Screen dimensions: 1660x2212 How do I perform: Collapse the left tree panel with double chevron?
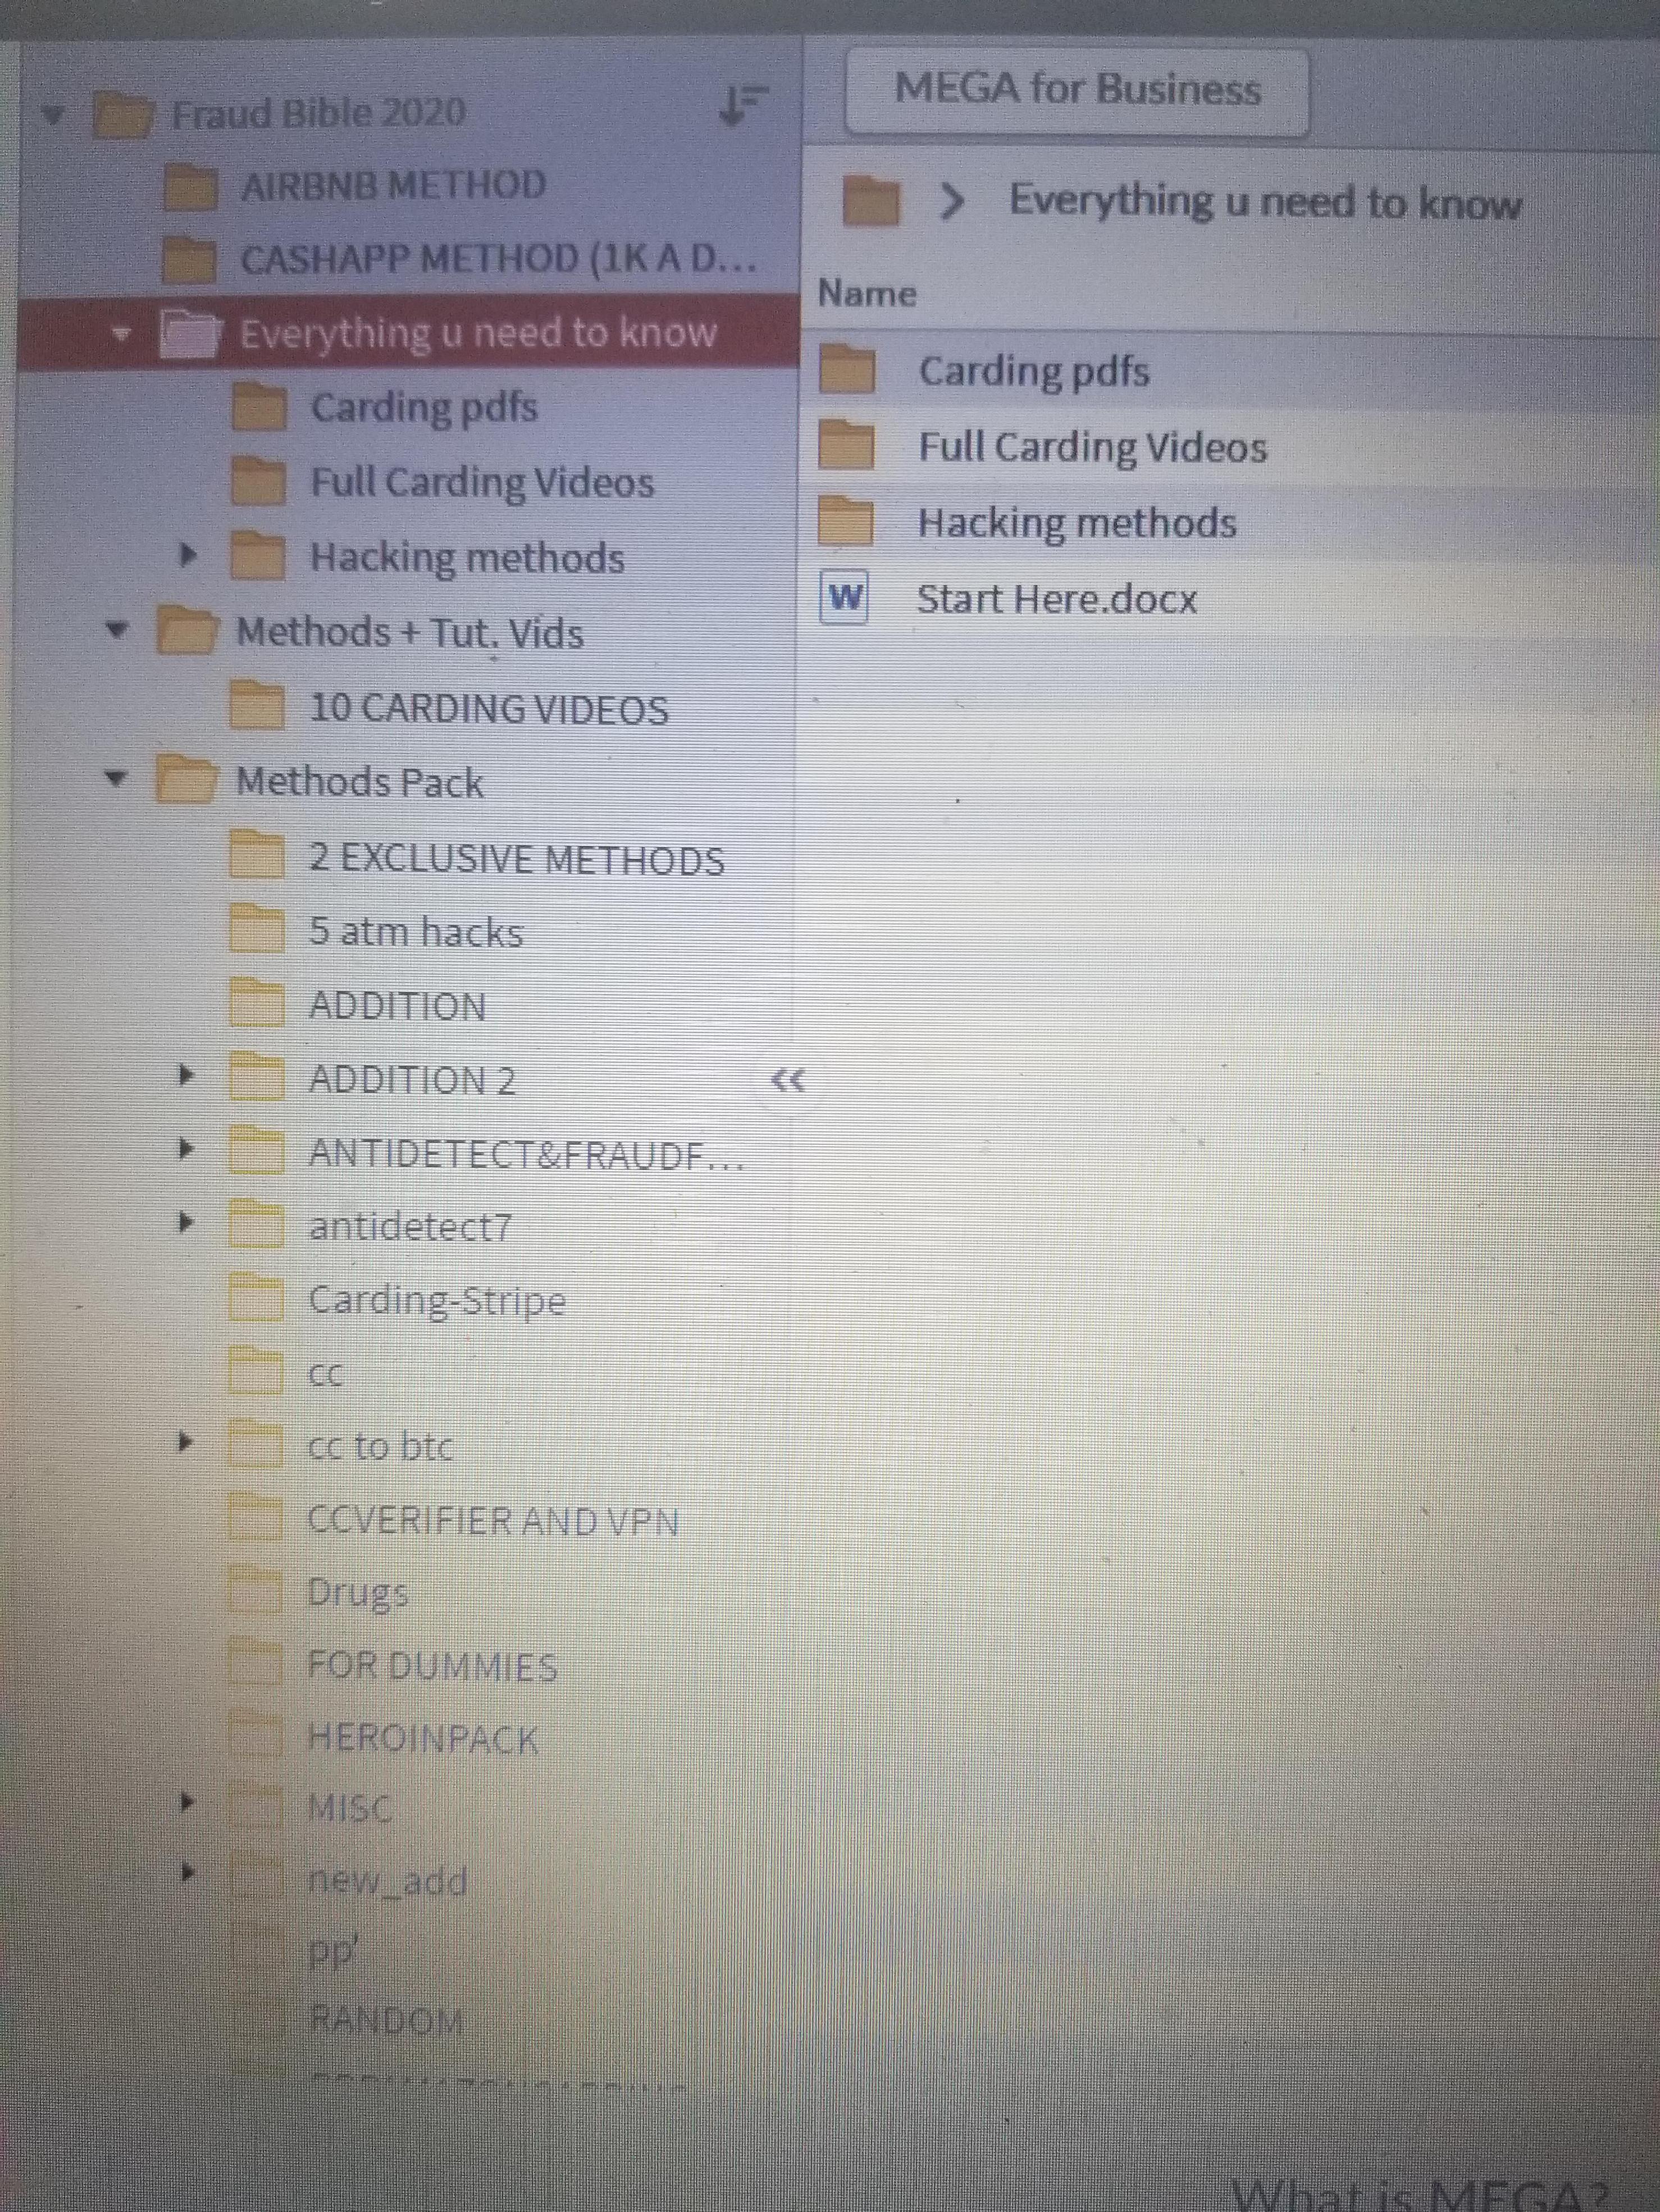coord(788,1080)
